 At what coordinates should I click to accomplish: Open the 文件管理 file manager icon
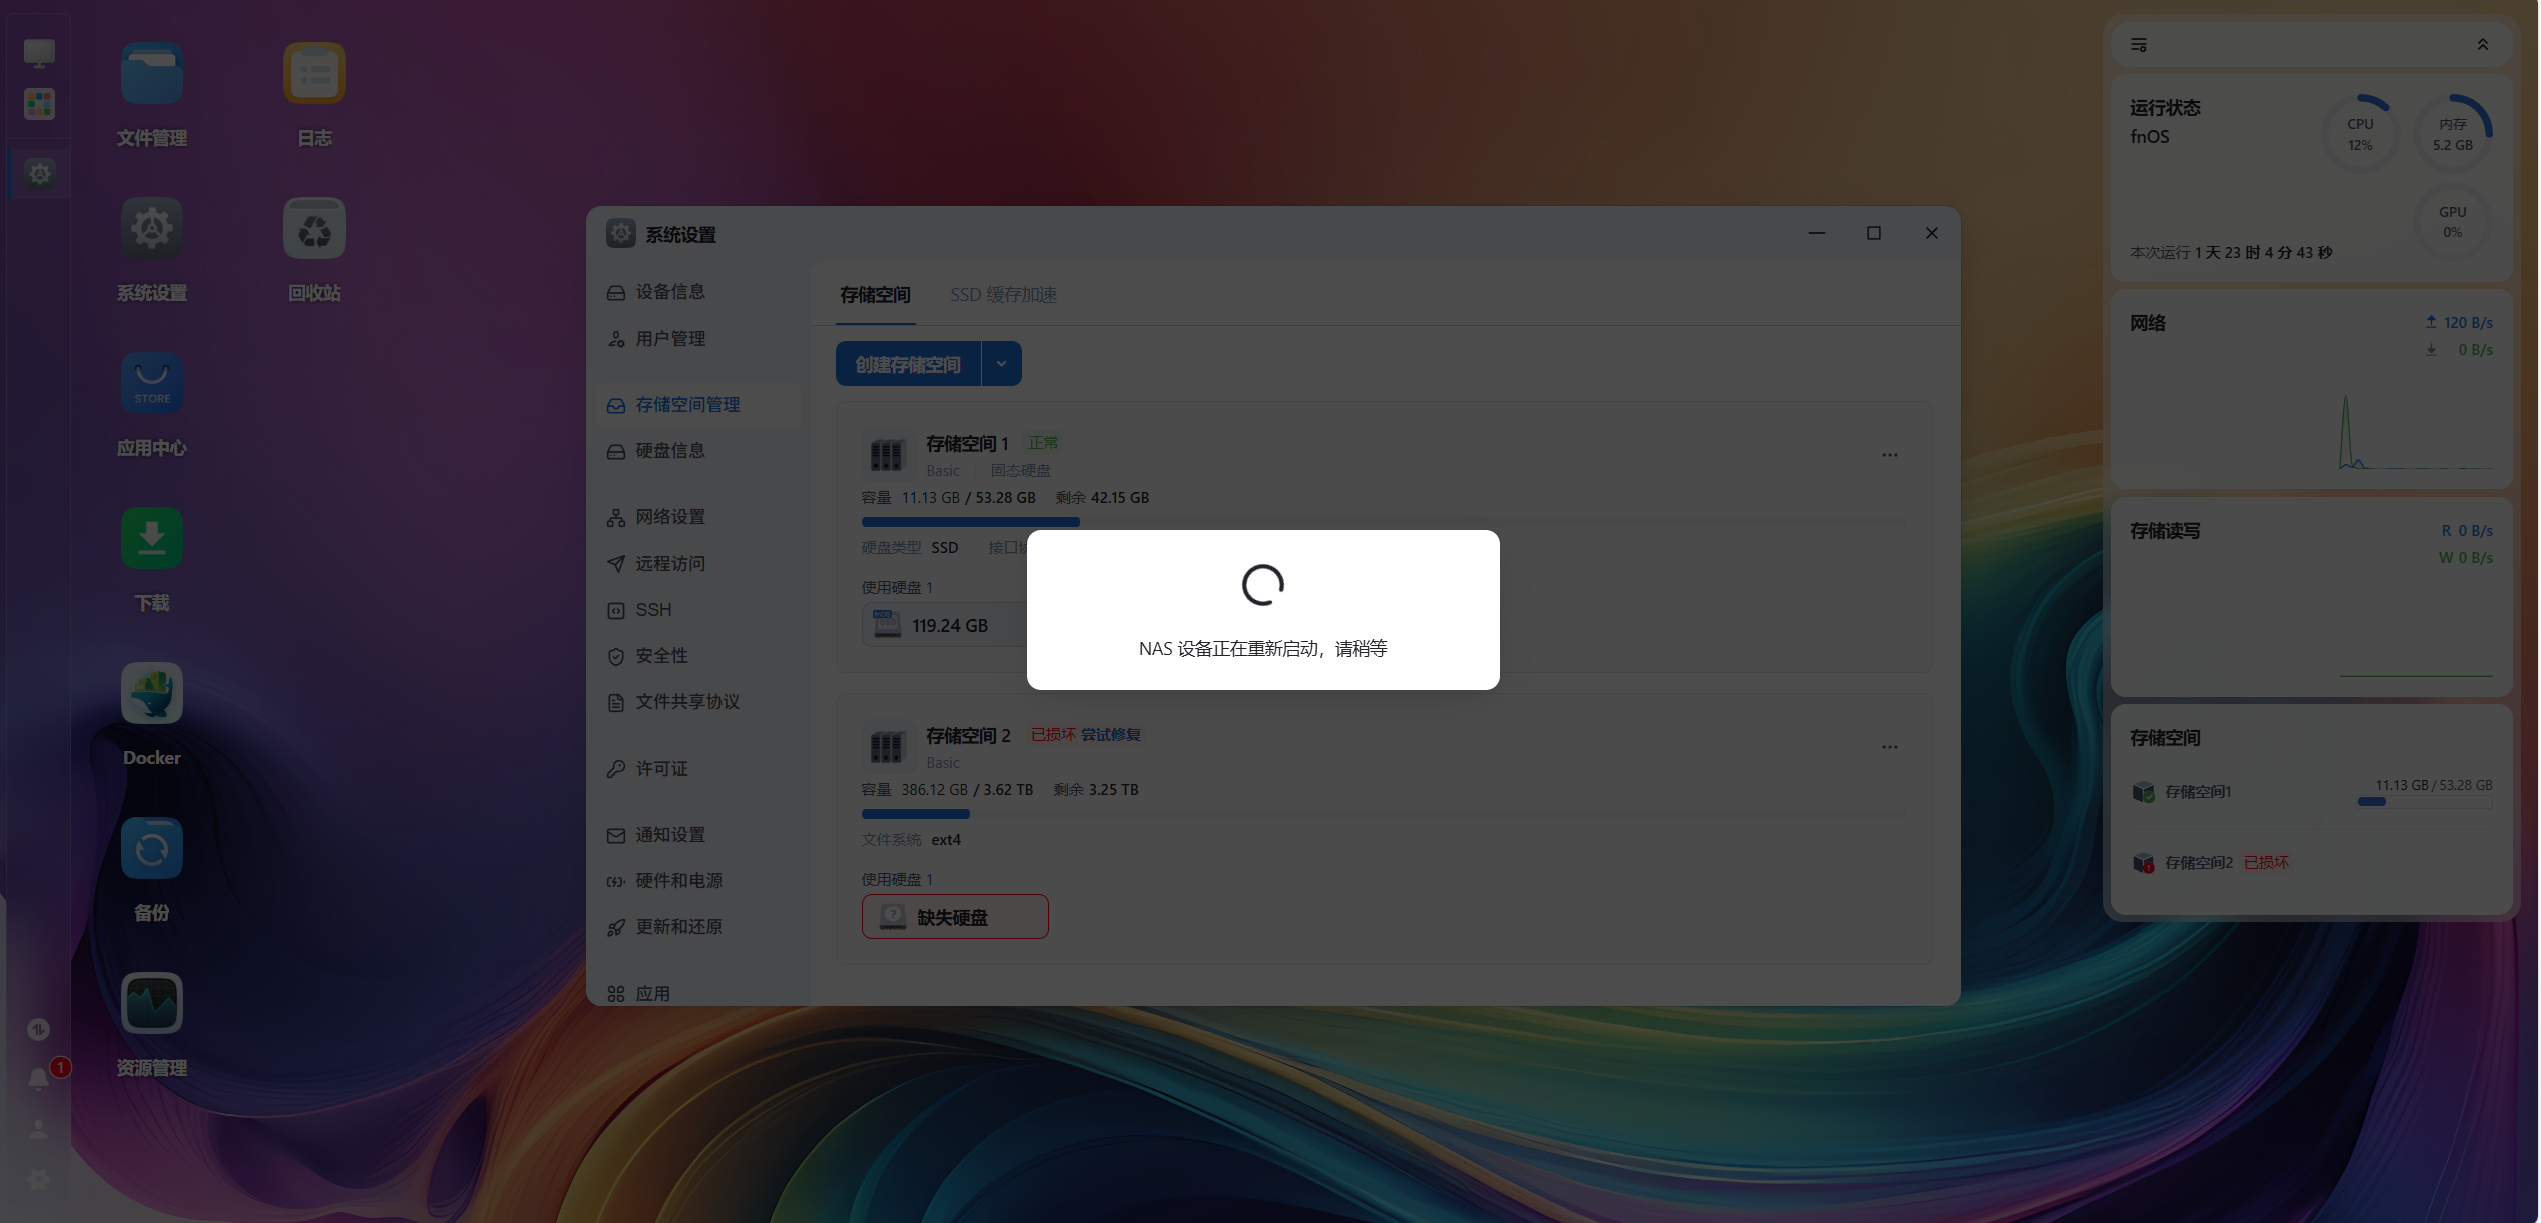(152, 73)
